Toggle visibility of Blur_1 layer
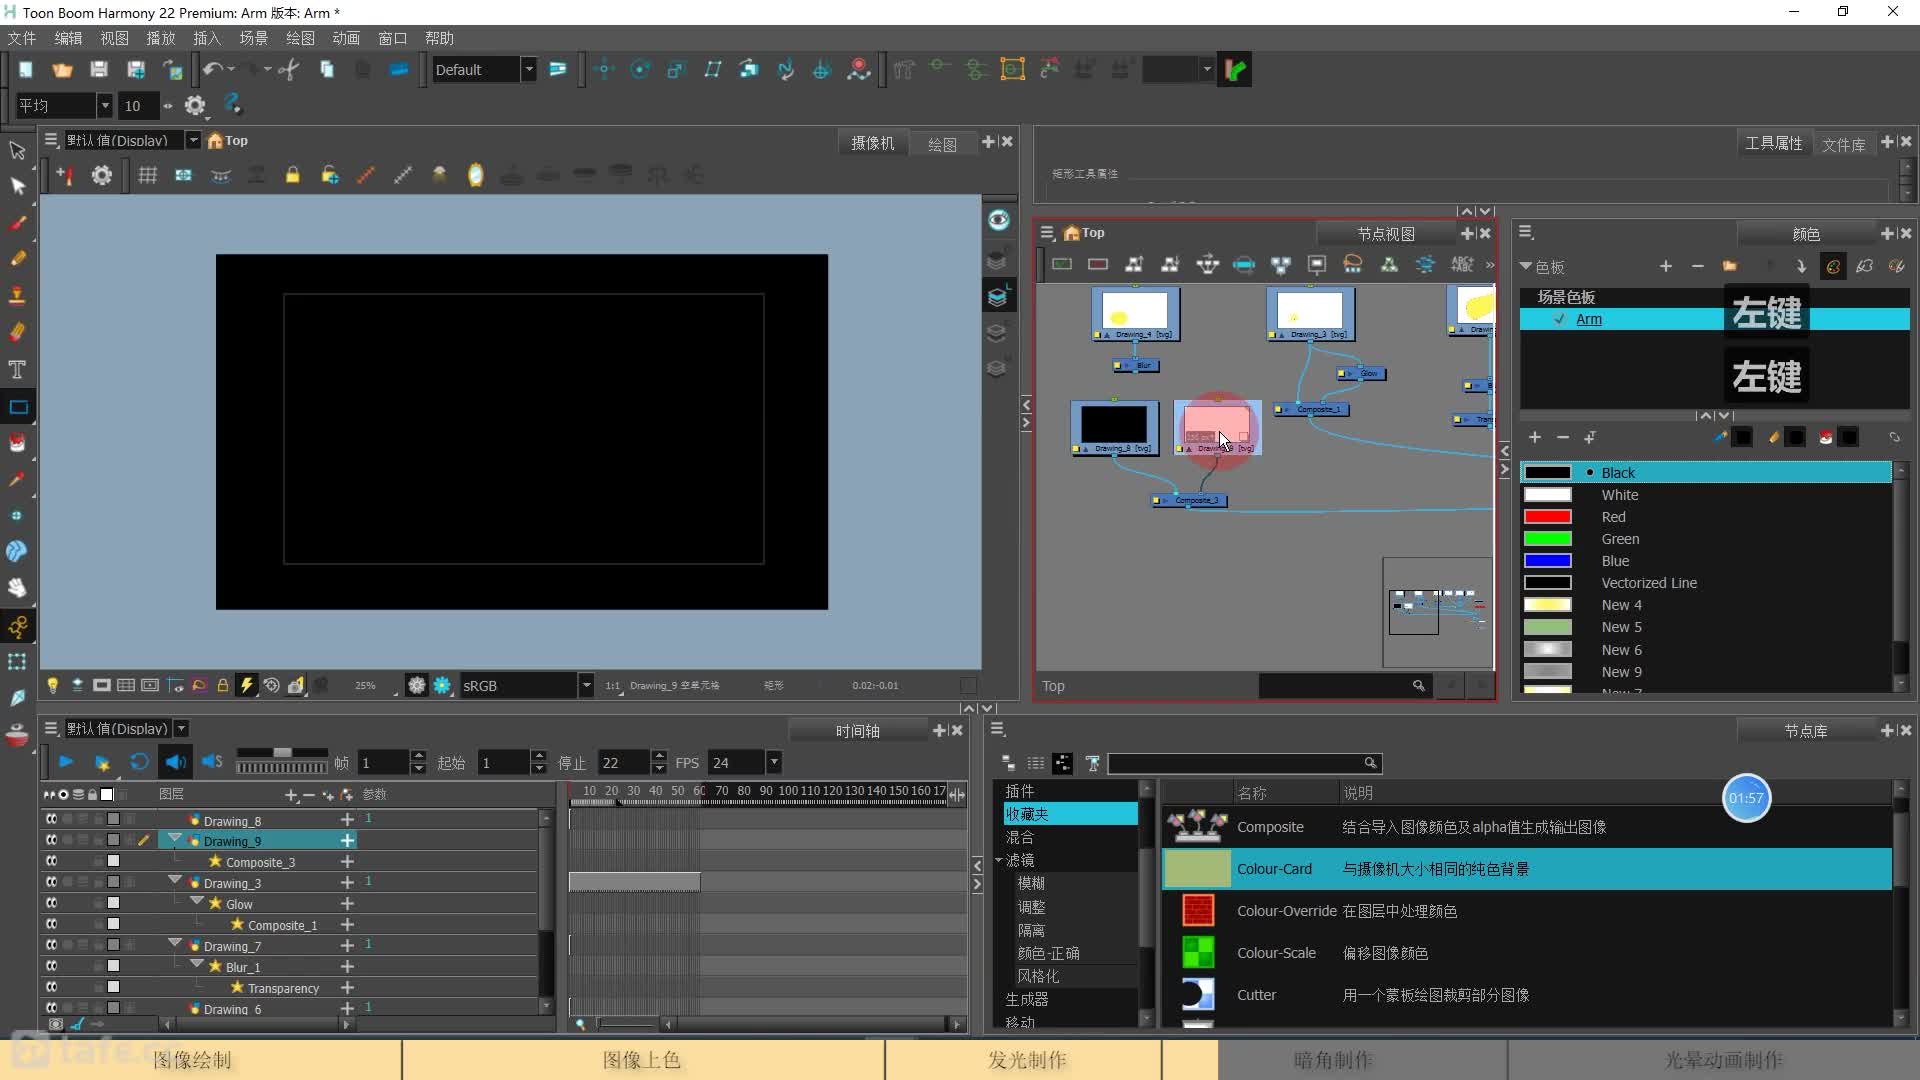 51,966
